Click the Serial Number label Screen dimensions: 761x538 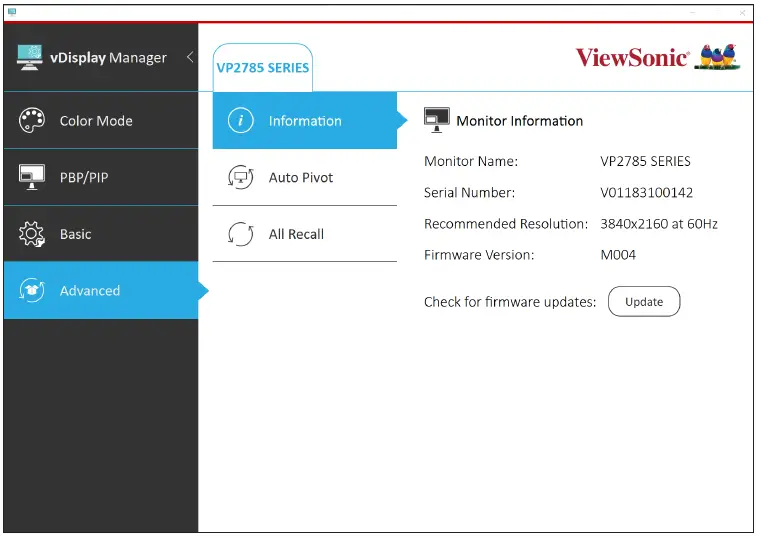pyautogui.click(x=469, y=193)
